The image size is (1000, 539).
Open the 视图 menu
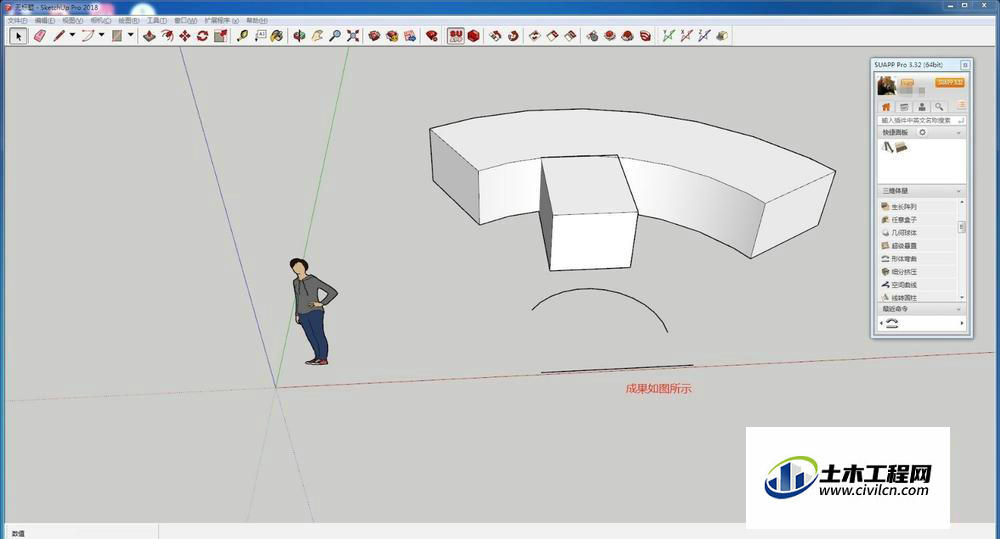[x=73, y=20]
